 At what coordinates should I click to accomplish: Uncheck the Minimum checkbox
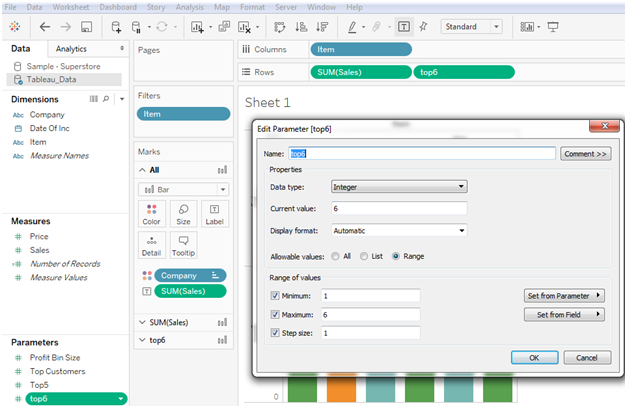click(275, 296)
